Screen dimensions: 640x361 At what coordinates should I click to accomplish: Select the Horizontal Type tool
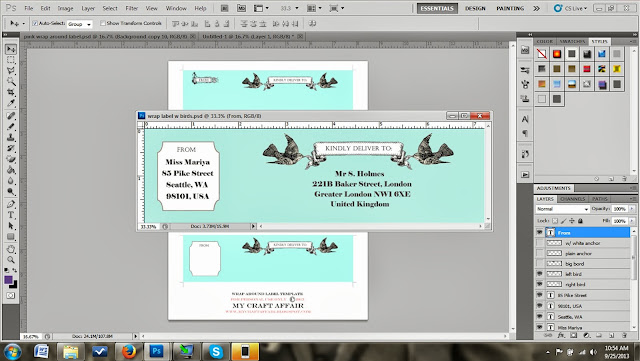(x=11, y=215)
